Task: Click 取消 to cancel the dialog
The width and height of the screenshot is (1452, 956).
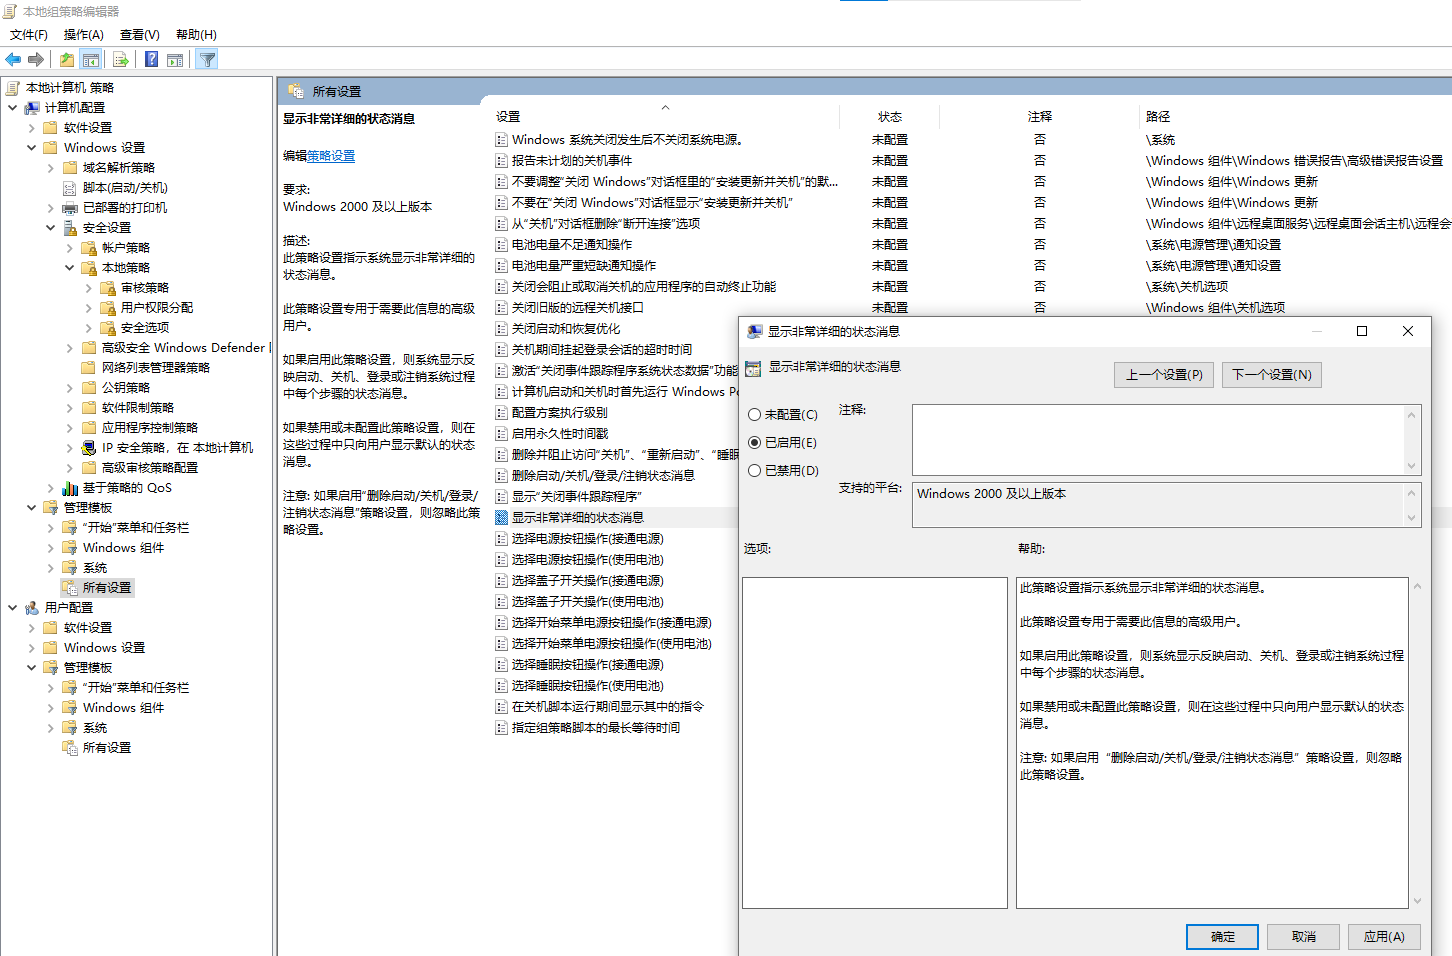Action: tap(1304, 937)
